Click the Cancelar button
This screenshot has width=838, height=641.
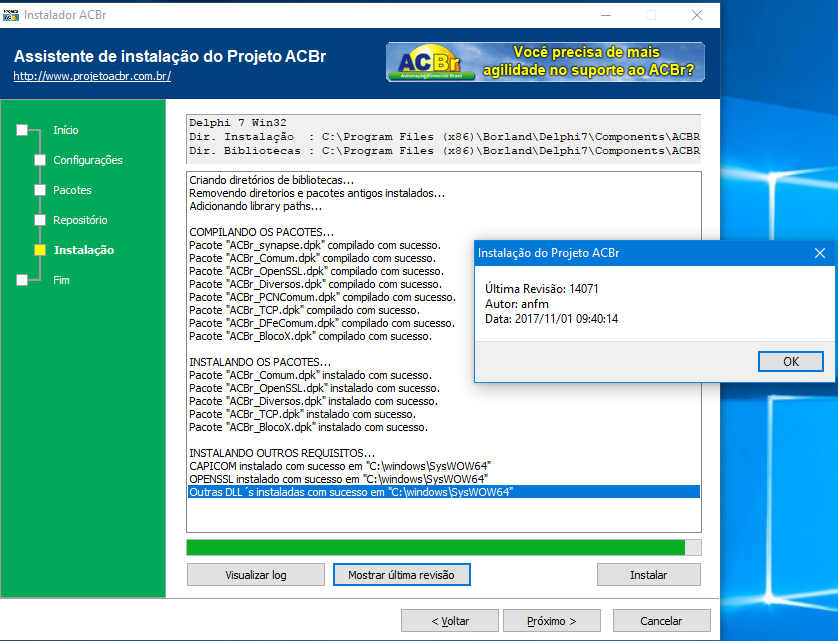coord(662,621)
